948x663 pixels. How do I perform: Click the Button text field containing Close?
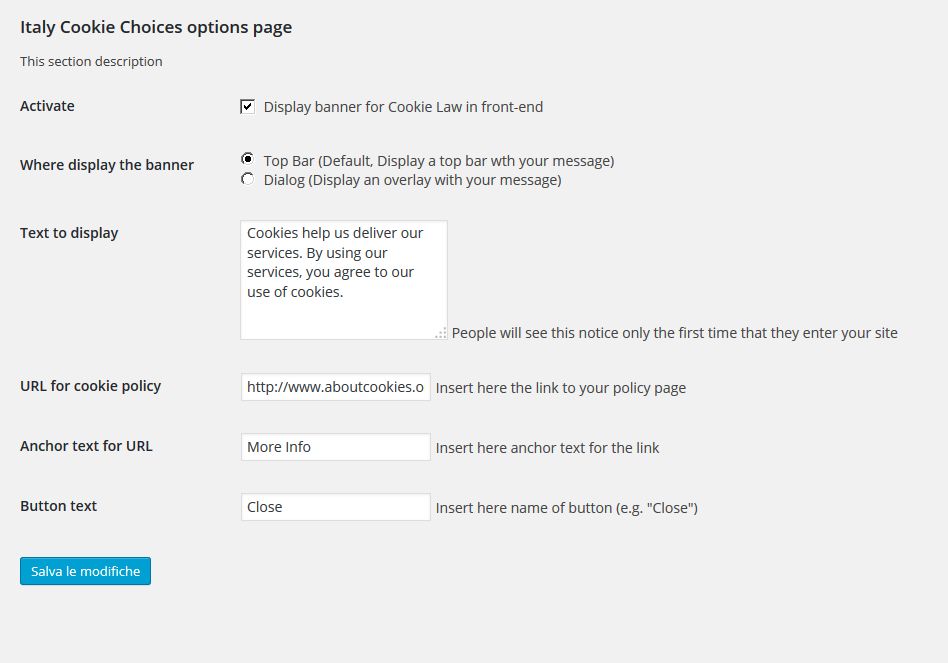[335, 507]
